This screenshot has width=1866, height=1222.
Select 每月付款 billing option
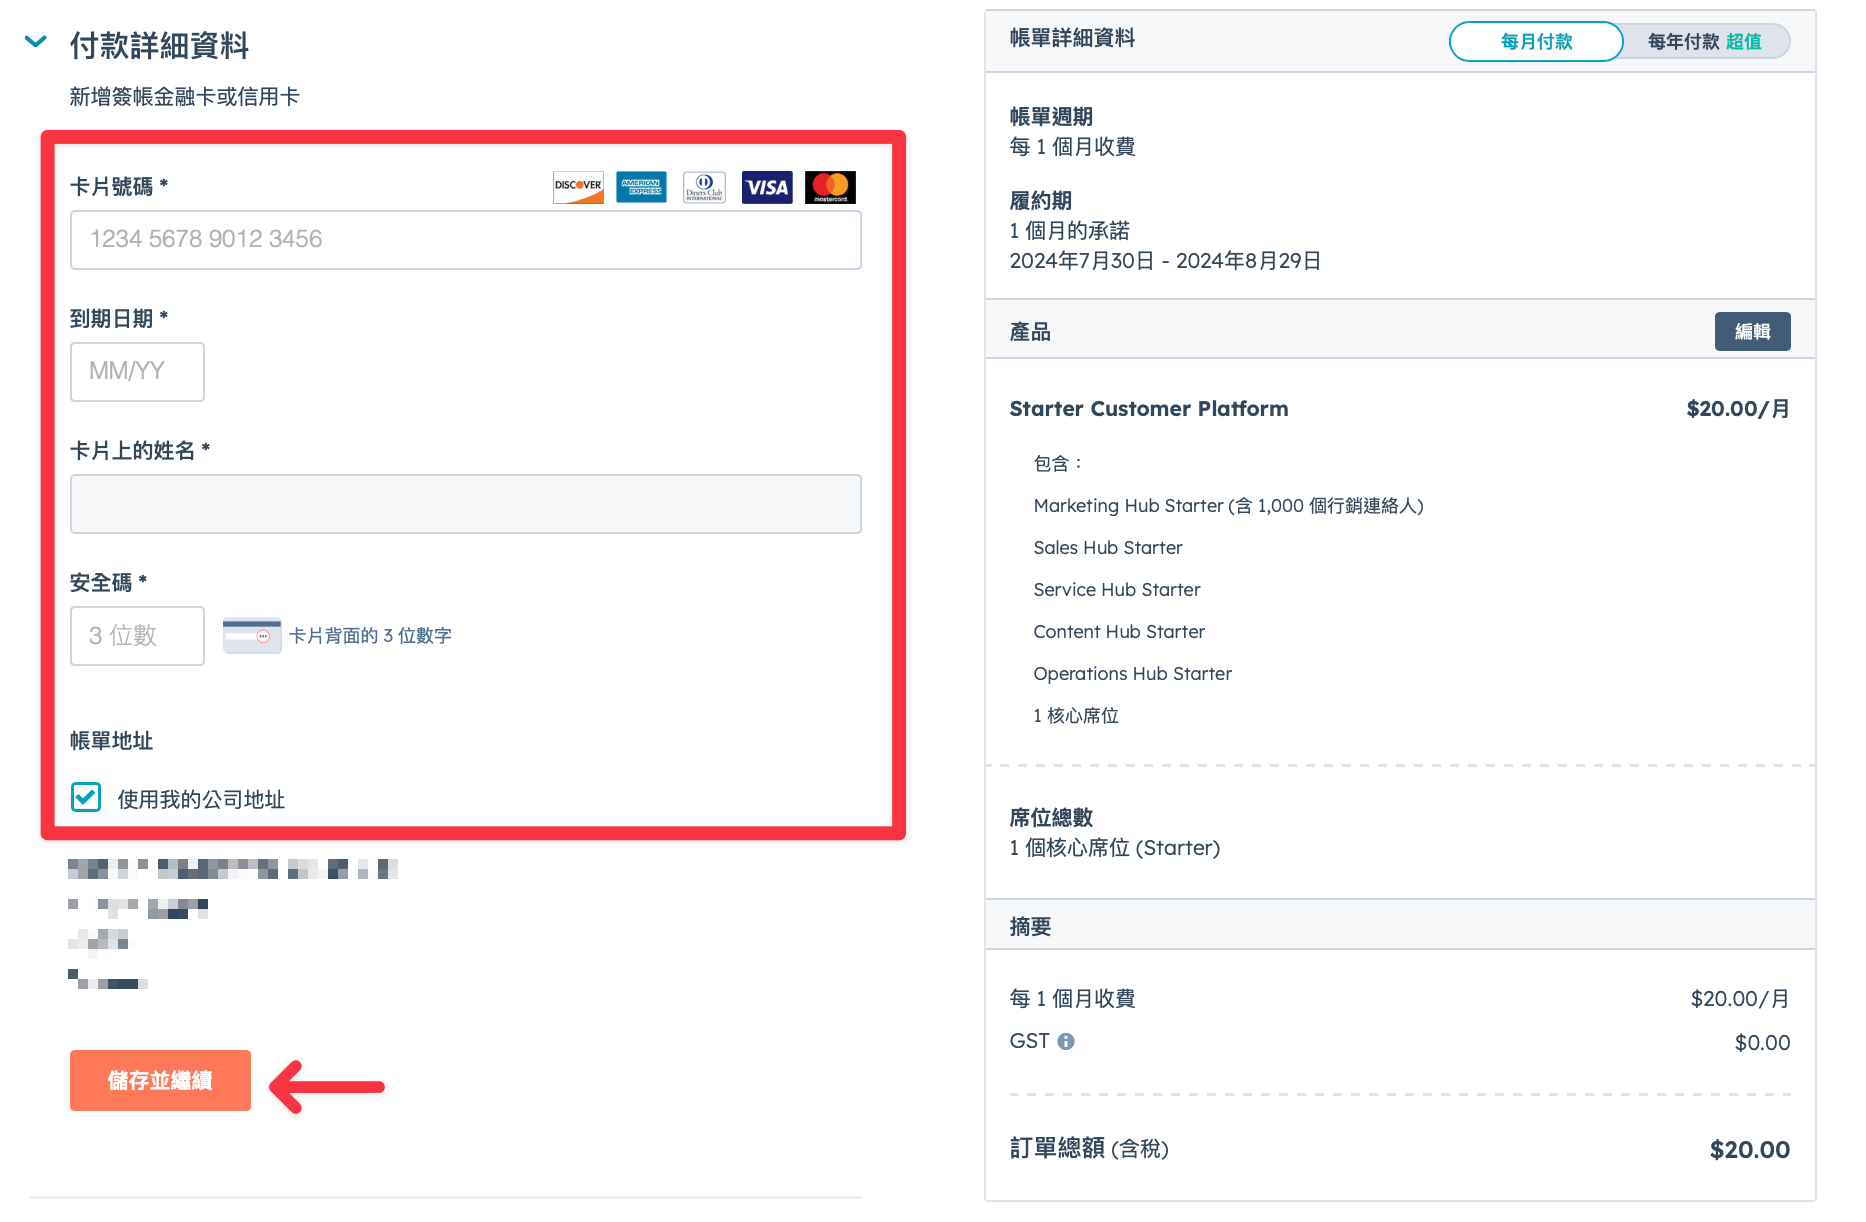(1536, 42)
